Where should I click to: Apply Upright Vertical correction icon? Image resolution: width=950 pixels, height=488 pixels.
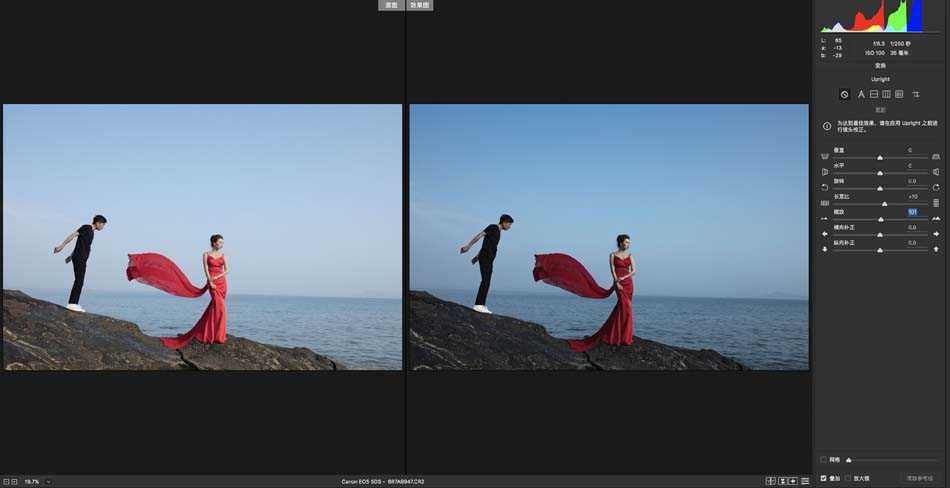886,94
